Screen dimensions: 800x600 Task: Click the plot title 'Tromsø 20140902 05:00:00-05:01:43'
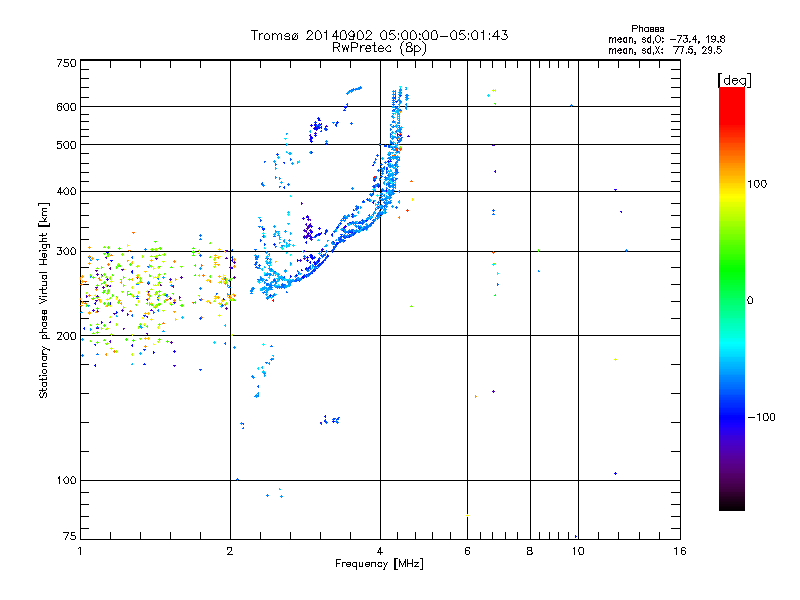tap(379, 35)
